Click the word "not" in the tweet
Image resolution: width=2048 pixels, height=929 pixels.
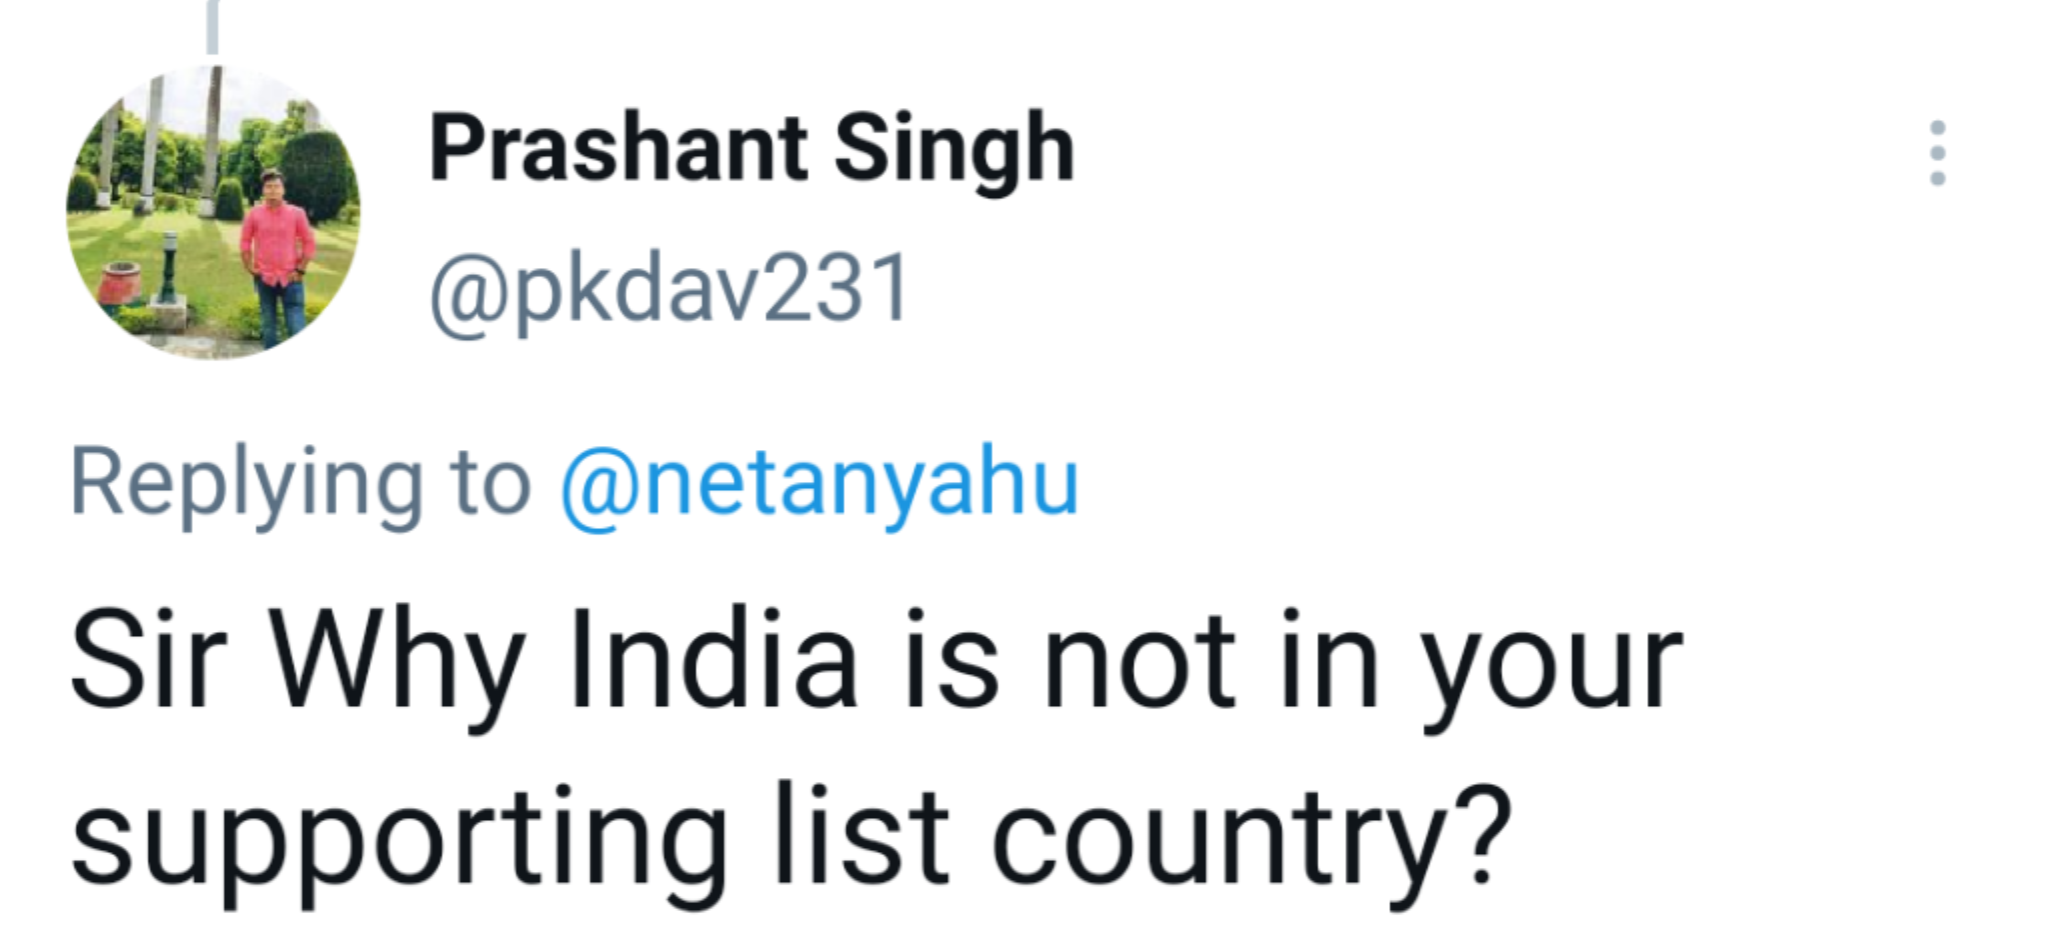pos(1138,662)
